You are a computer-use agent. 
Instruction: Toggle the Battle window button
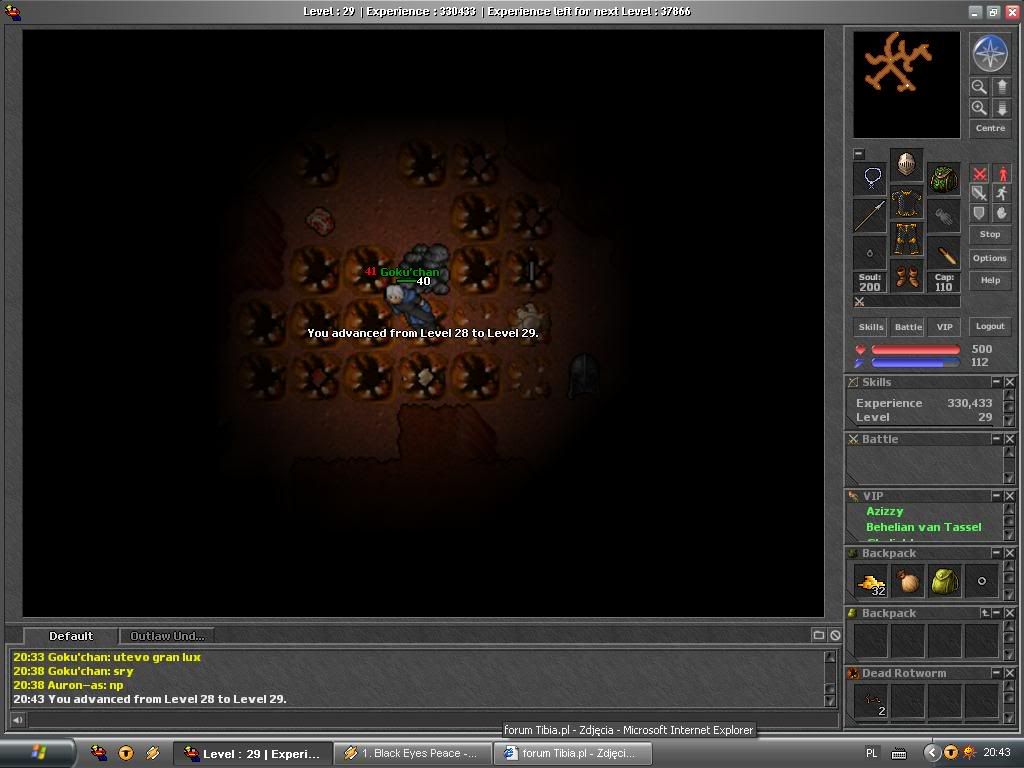(908, 327)
